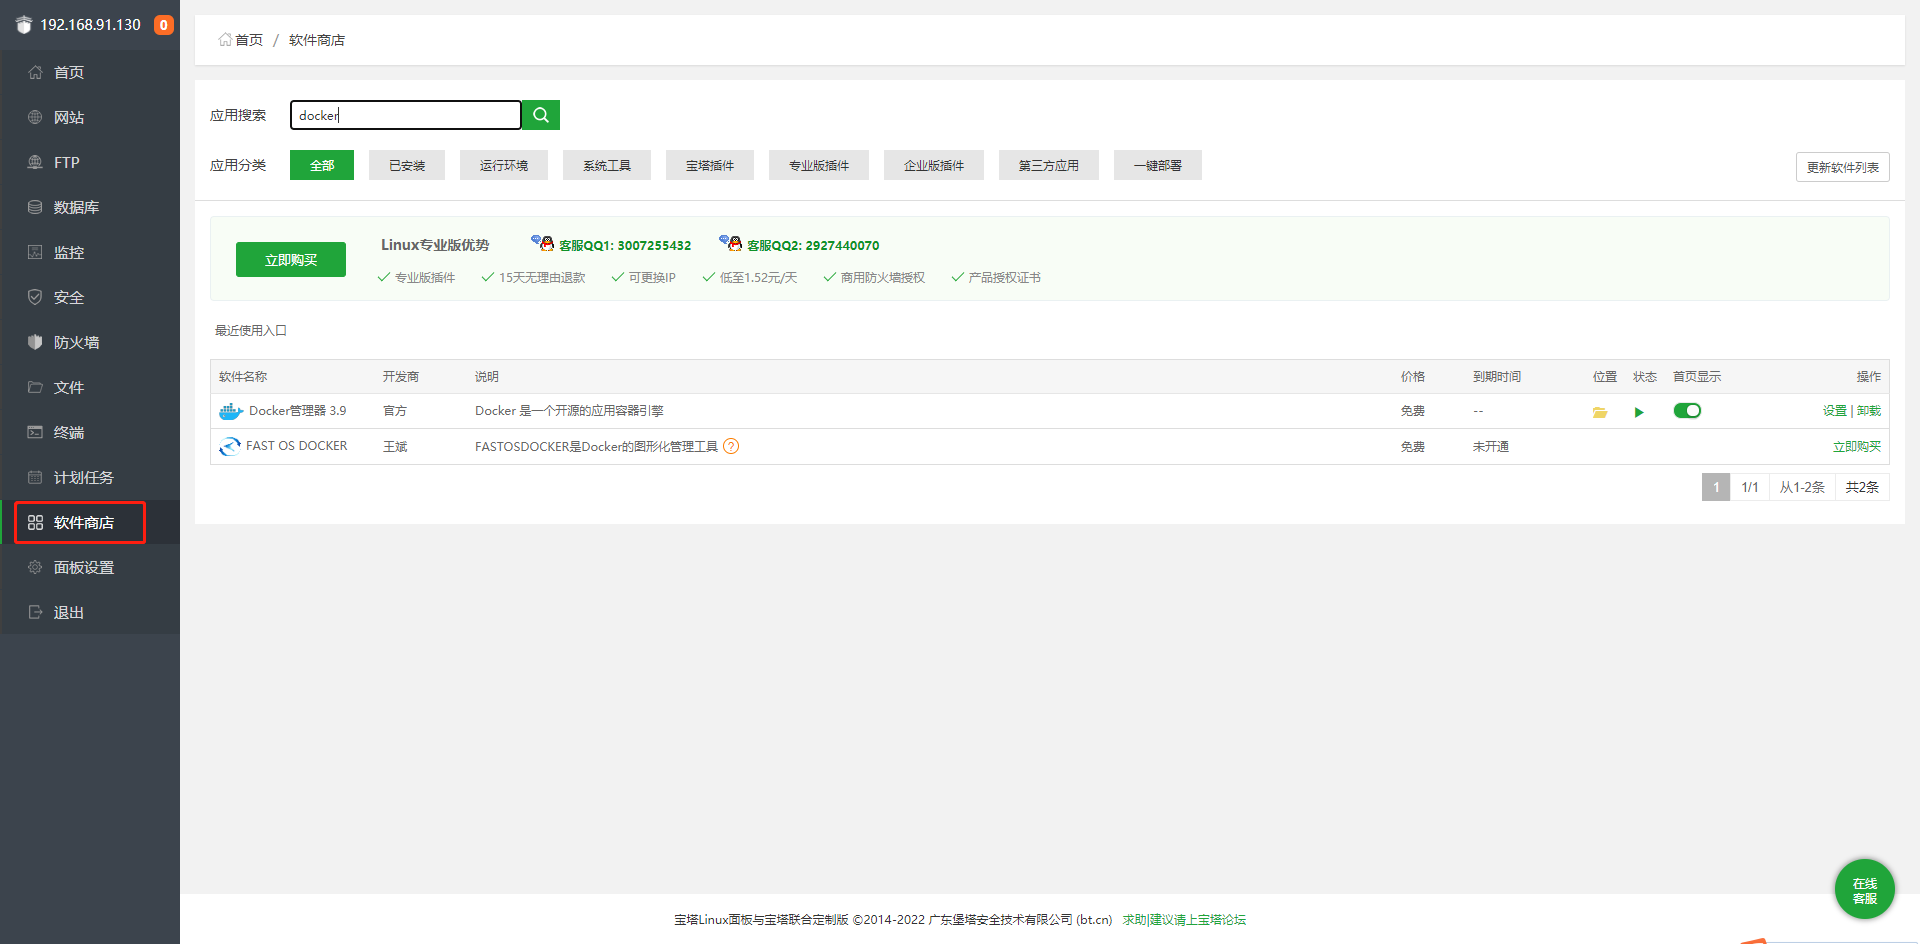1920x944 pixels.
Task: Select the 专业版插件 category tab
Action: (x=819, y=165)
